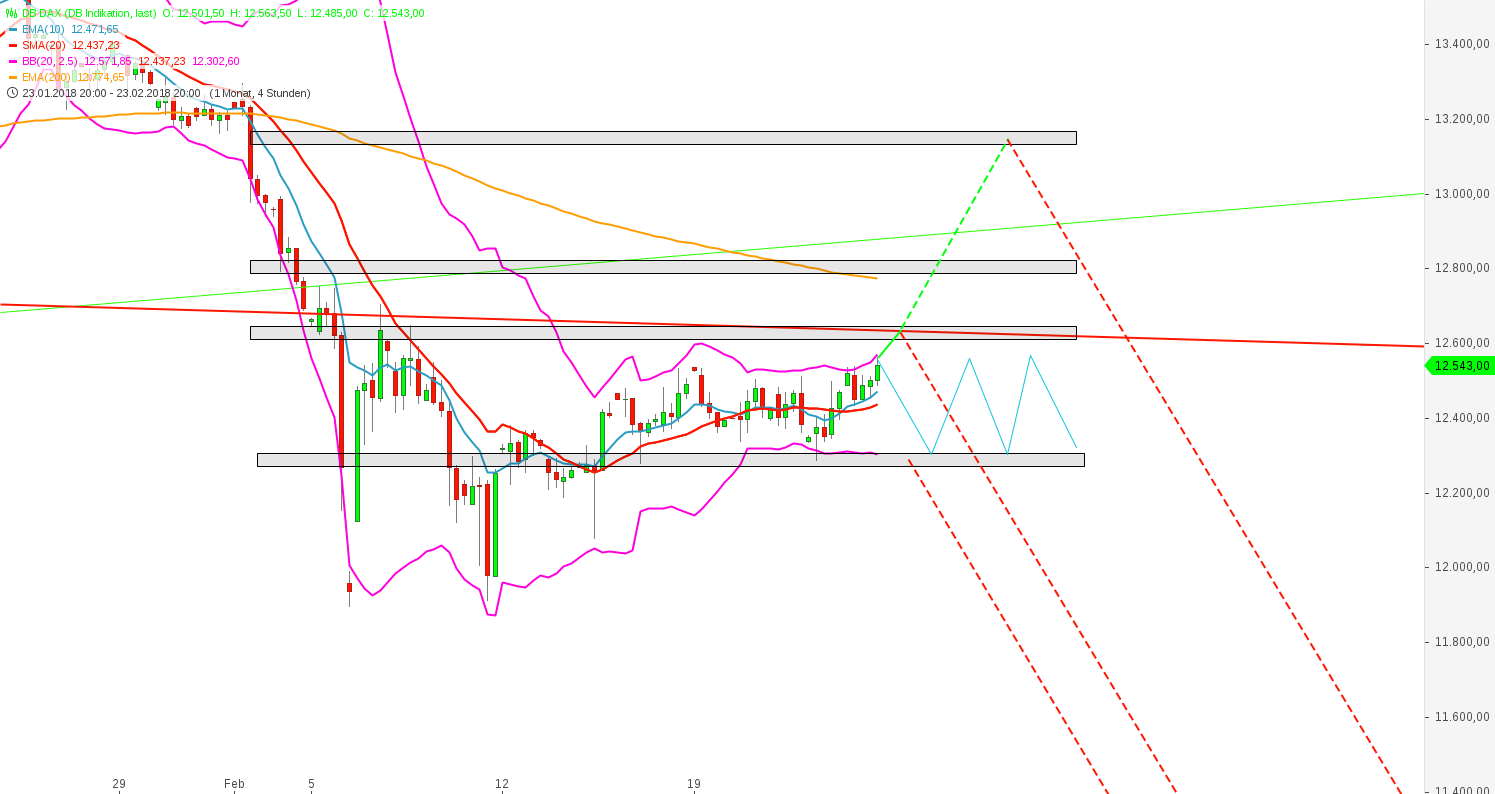Click the BB value 12.302,60
The height and width of the screenshot is (794, 1495).
(x=213, y=60)
